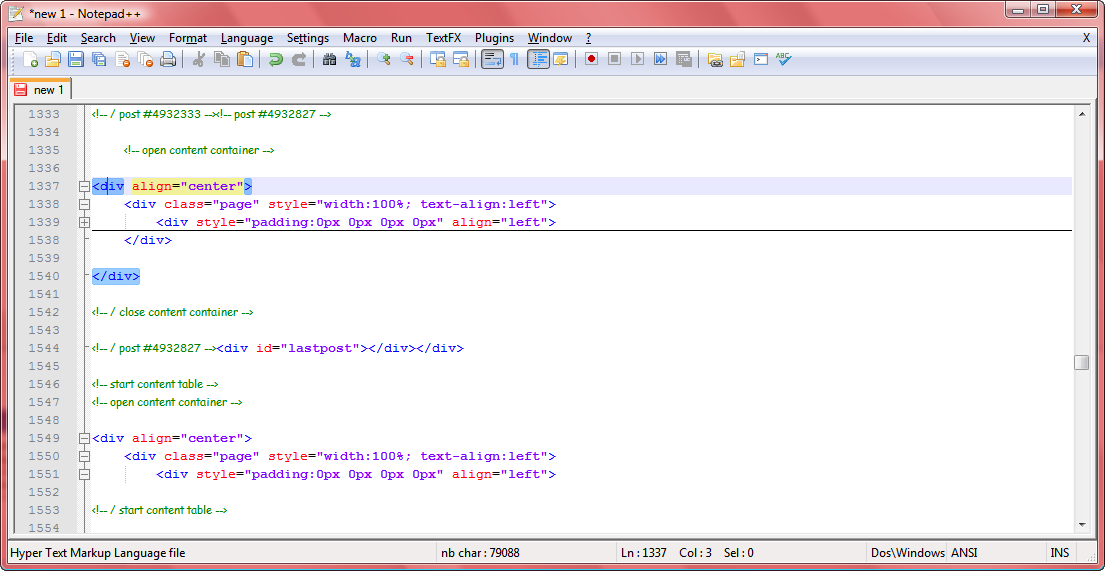The width and height of the screenshot is (1105, 571).
Task: Toggle word wrap toolbar button
Action: tap(492, 60)
